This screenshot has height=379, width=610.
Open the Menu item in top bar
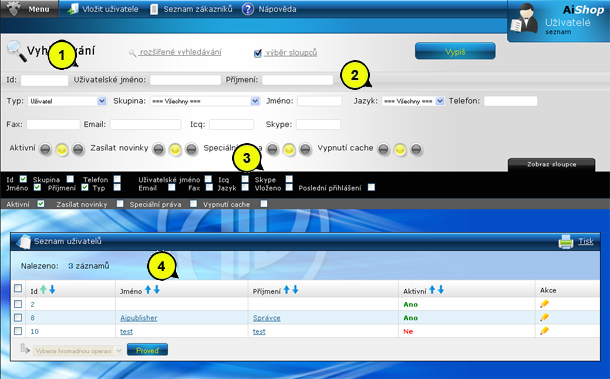tap(30, 9)
